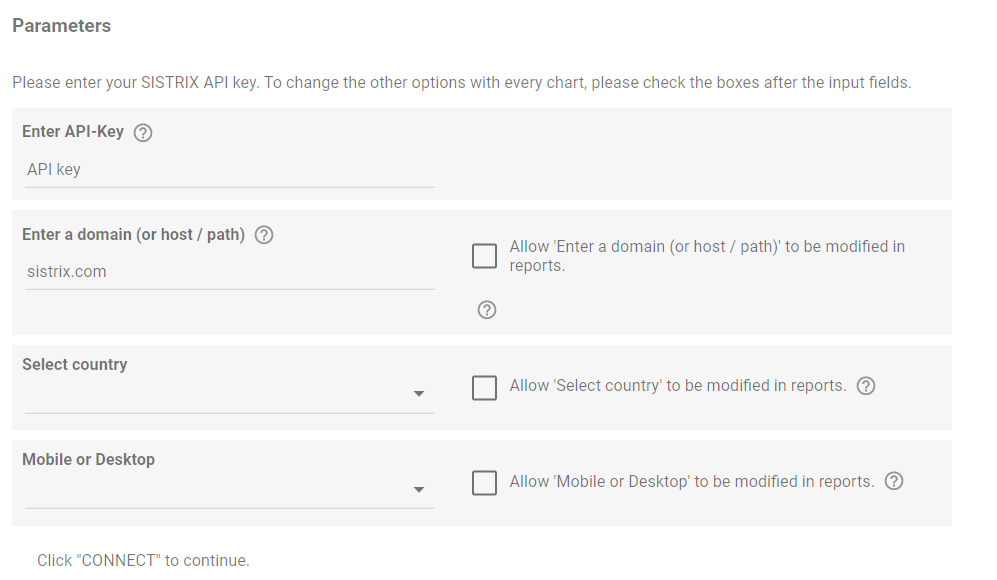Screen dimensions: 997x580
Task: Click the 'Click CONNECT to continue' text
Action: pos(143,560)
